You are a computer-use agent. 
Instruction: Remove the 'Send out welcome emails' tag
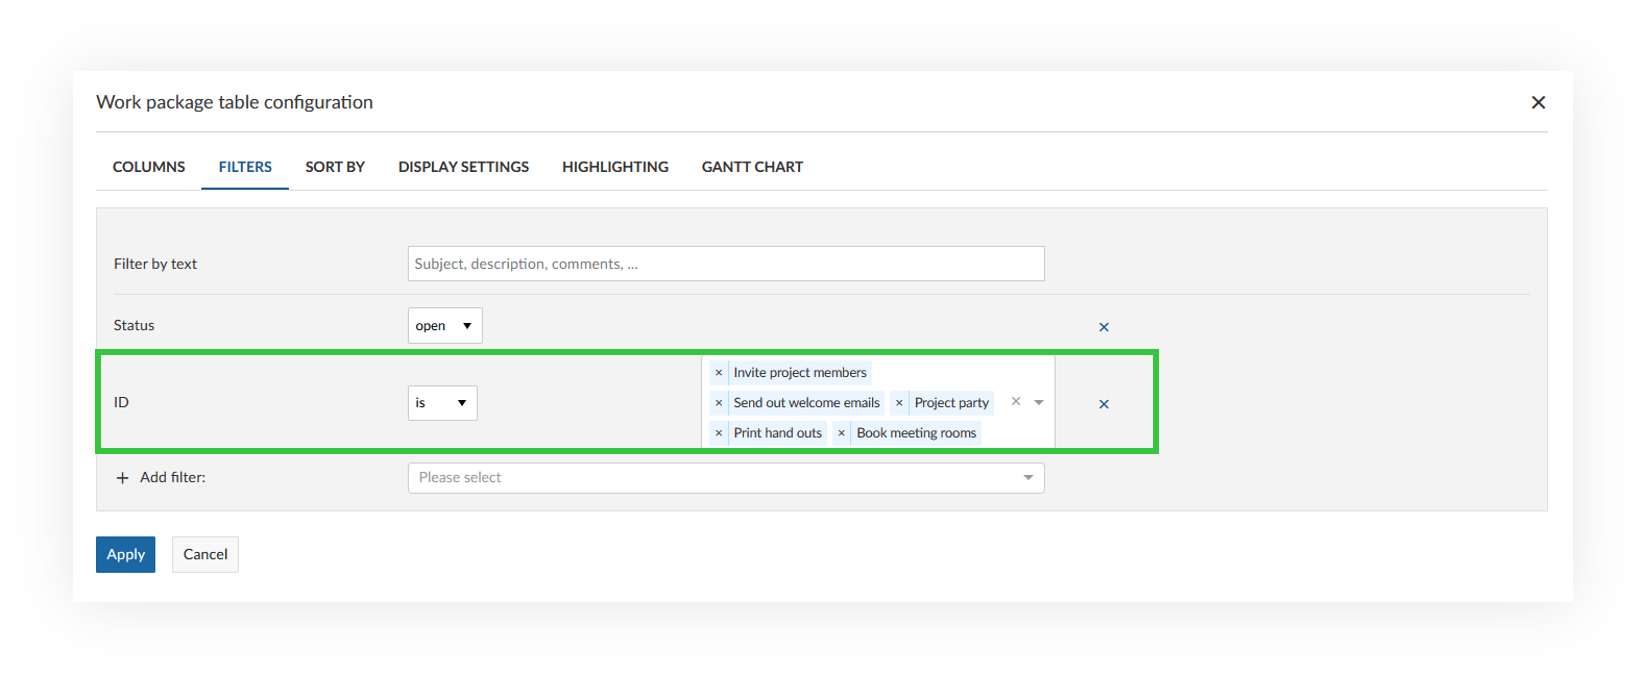click(x=718, y=403)
